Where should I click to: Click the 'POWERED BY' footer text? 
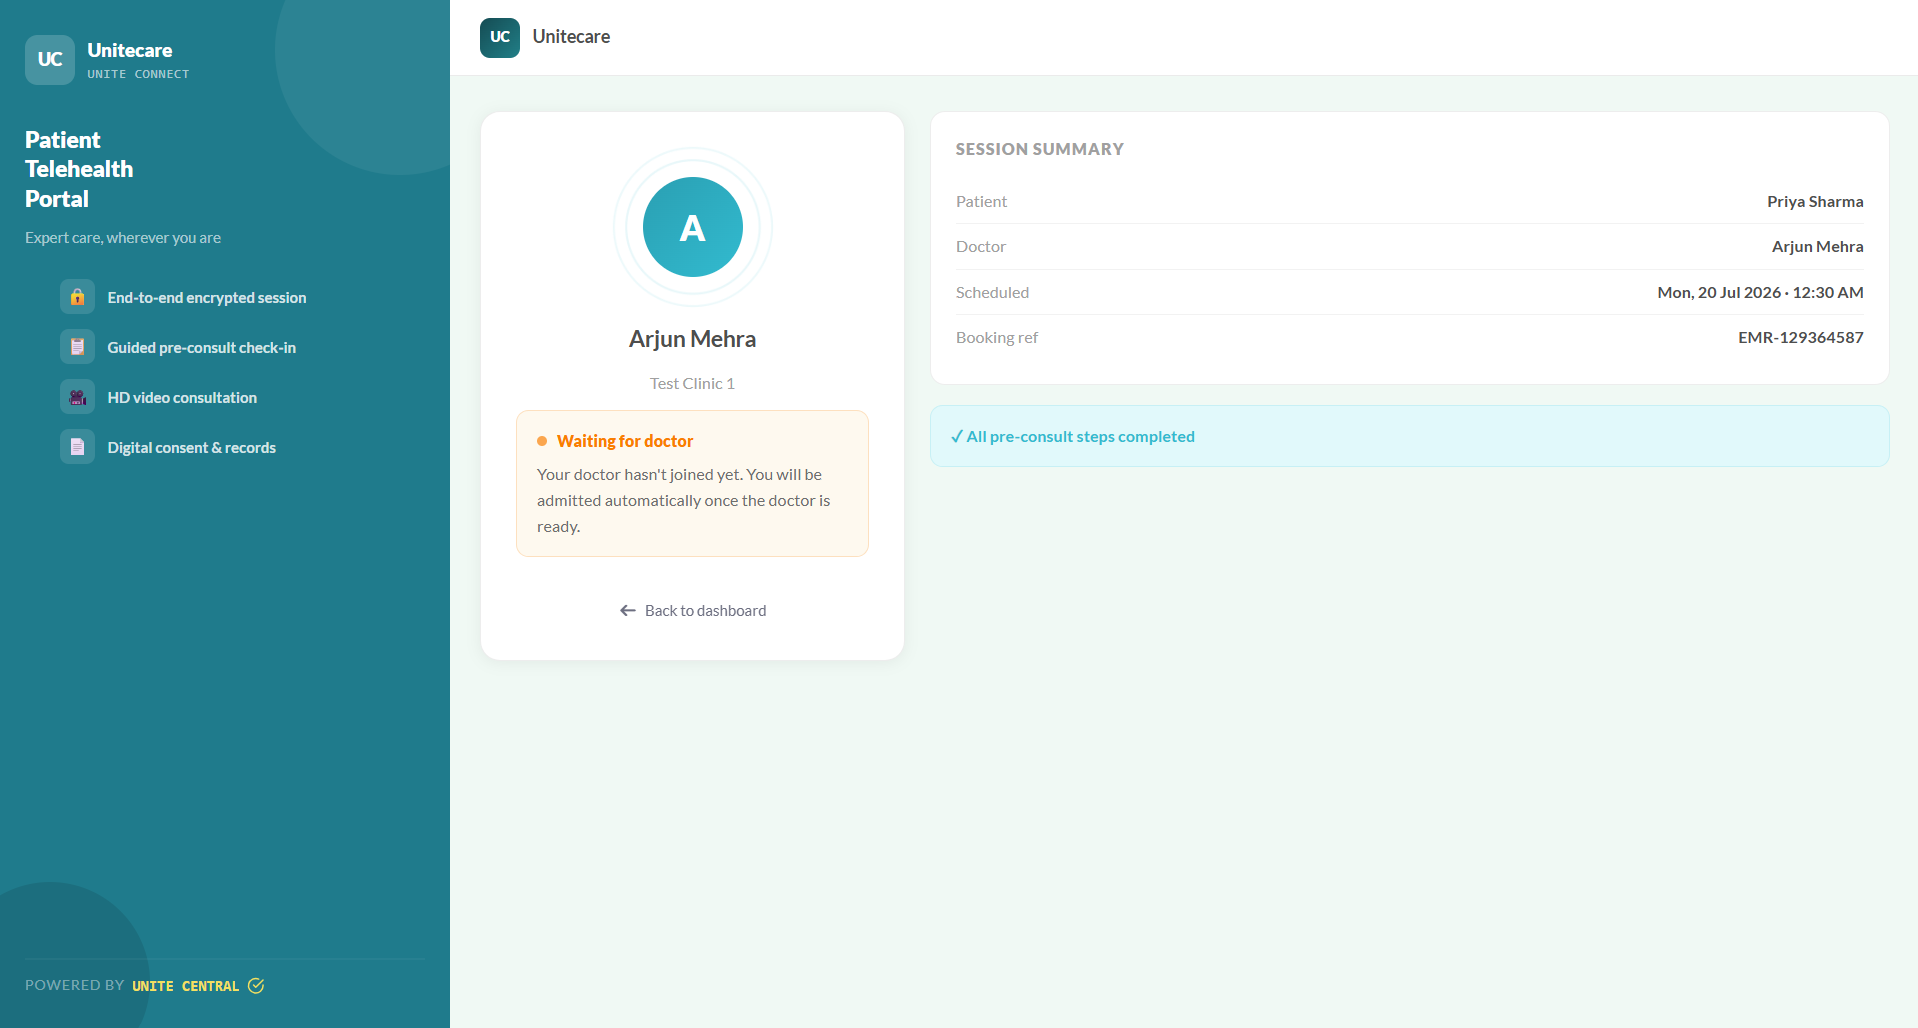(x=75, y=985)
